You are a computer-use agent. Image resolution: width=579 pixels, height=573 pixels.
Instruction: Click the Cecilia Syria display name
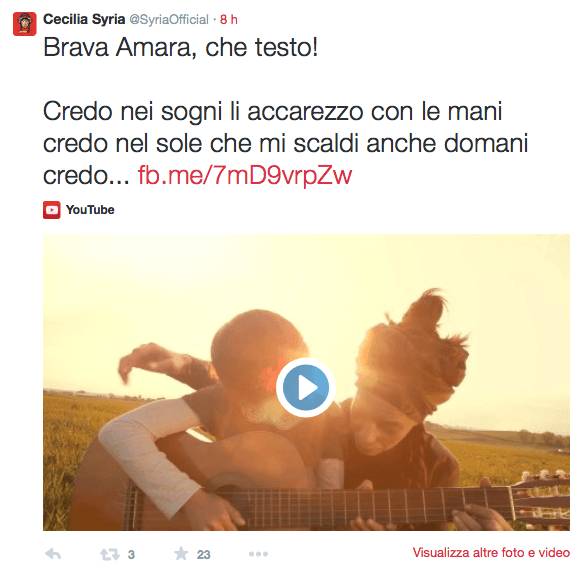point(84,19)
